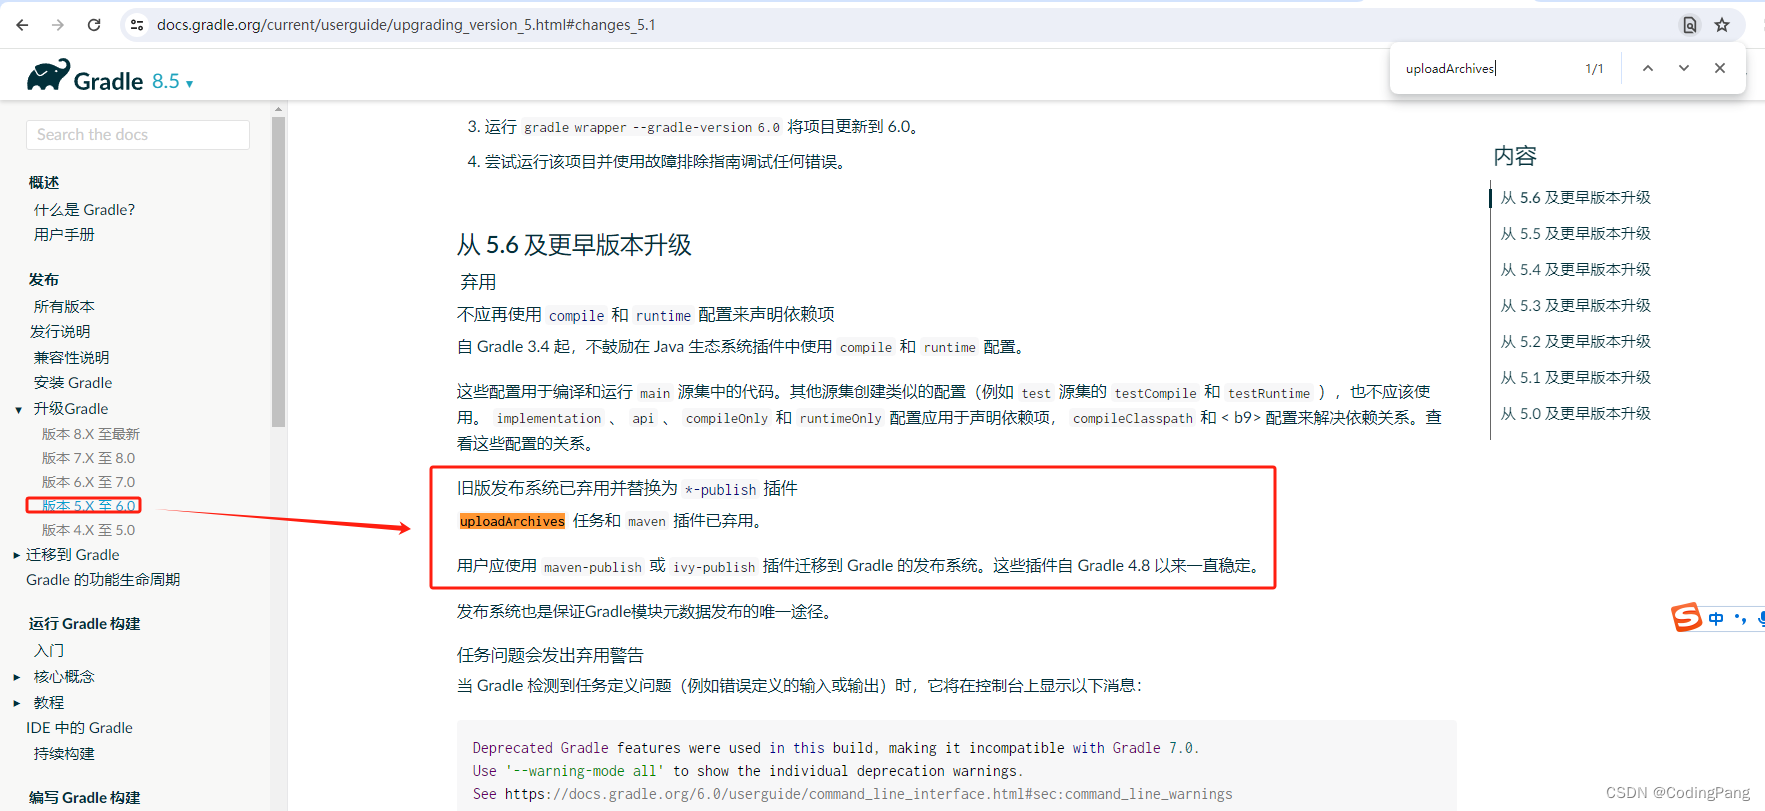
Task: Click the sidebar vertical scrollbar
Action: [279, 270]
